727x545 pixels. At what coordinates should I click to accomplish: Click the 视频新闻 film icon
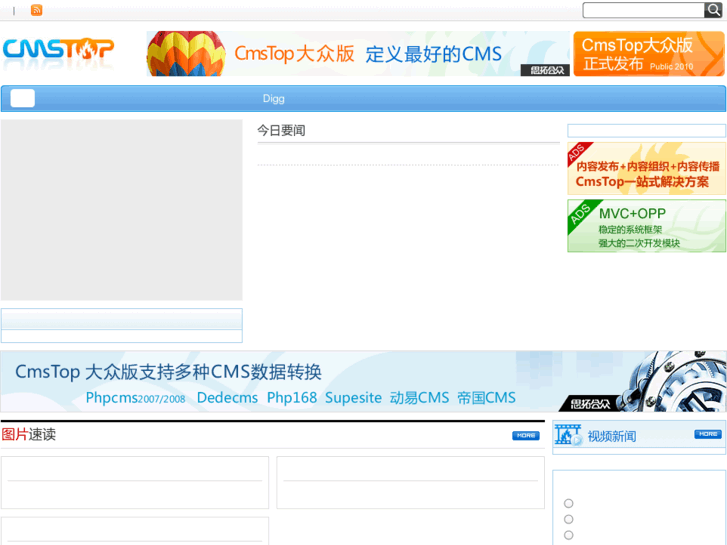point(568,435)
